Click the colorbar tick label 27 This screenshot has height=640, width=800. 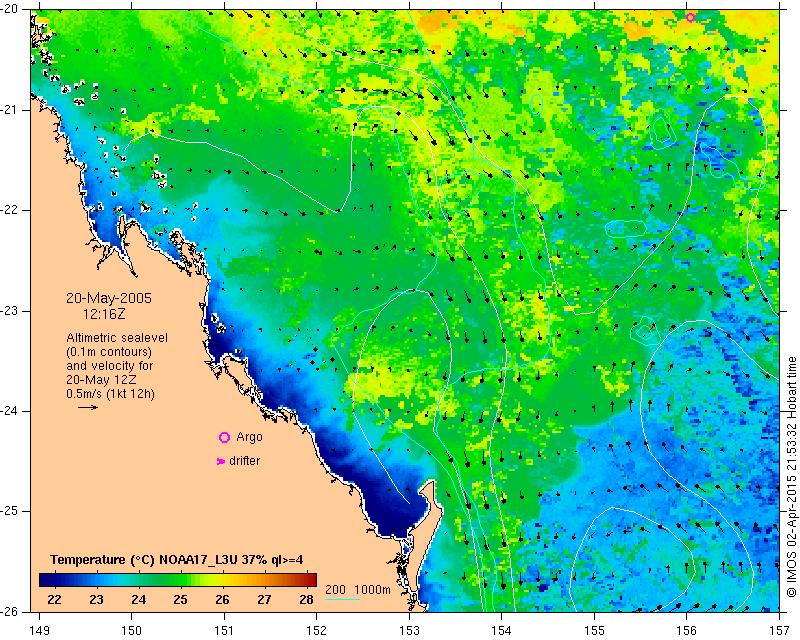coord(264,600)
